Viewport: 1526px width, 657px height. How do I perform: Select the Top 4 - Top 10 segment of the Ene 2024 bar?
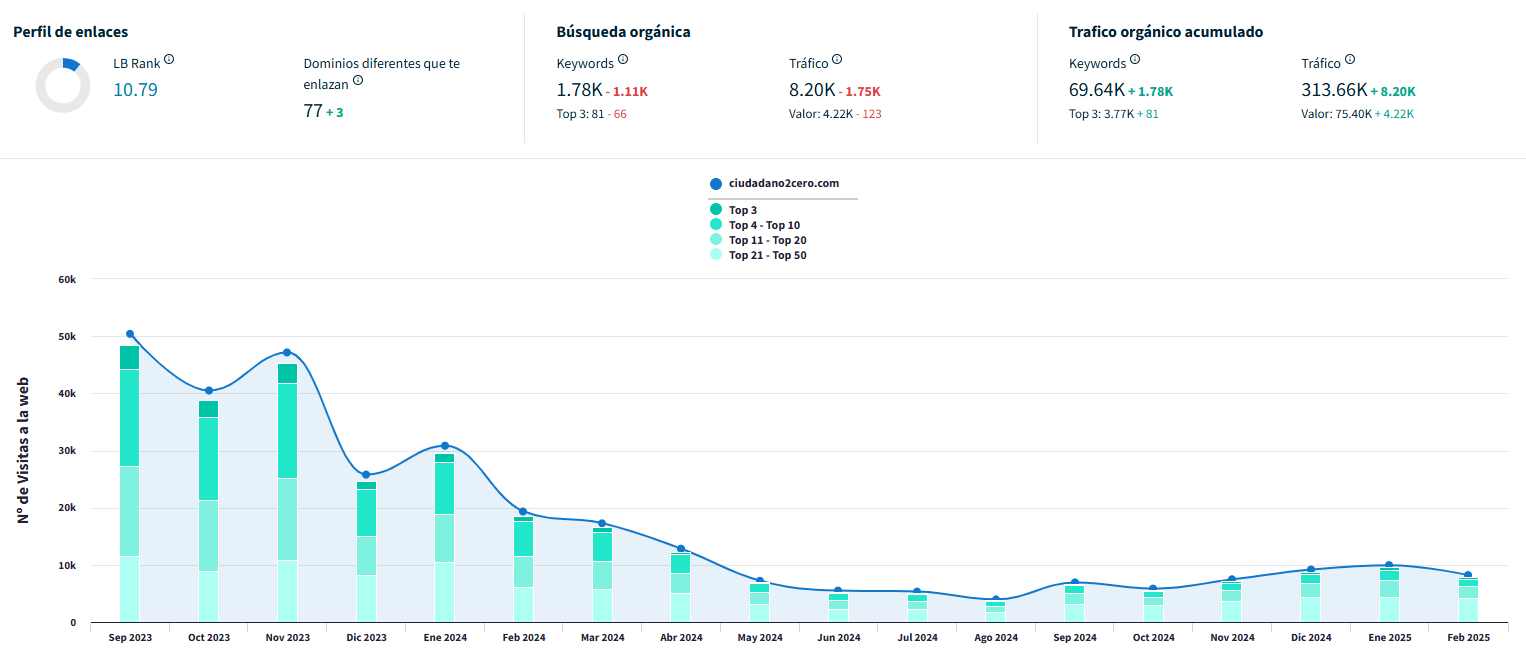[x=445, y=489]
